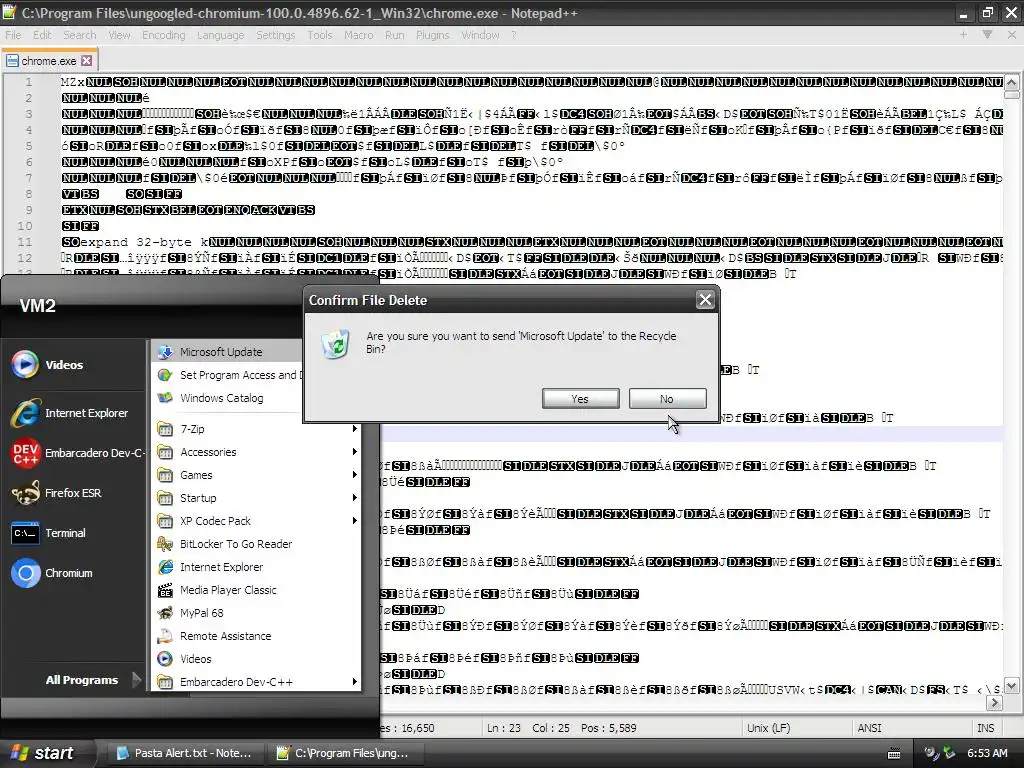1024x768 pixels.
Task: Open the Macro menu in Notepad++
Action: [x=359, y=35]
